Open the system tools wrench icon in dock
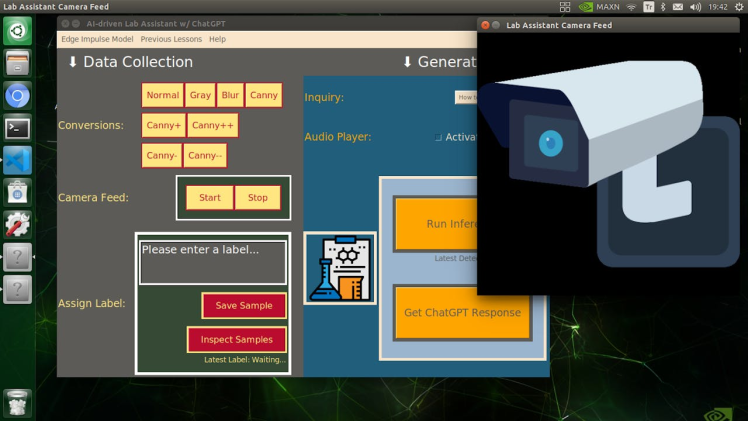This screenshot has height=421, width=748. coord(17,224)
